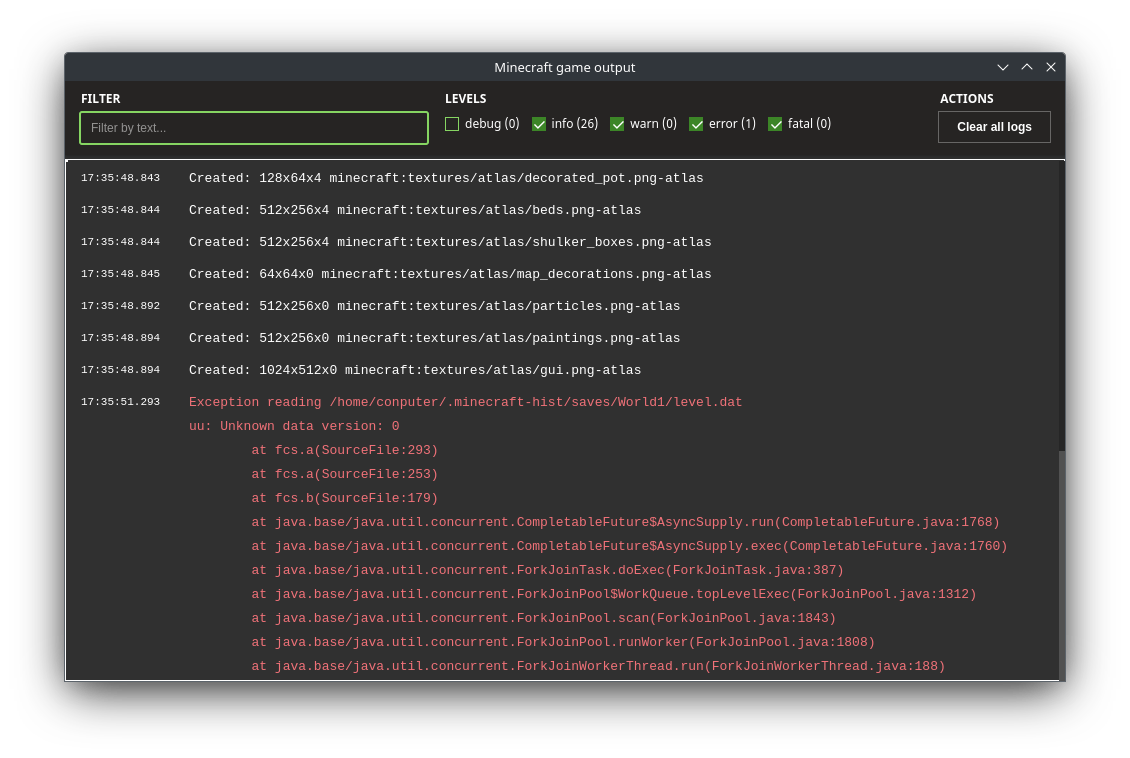Click the 'Unknown data version: 0' line
Screen dimensions: 1130x758
pos(294,426)
